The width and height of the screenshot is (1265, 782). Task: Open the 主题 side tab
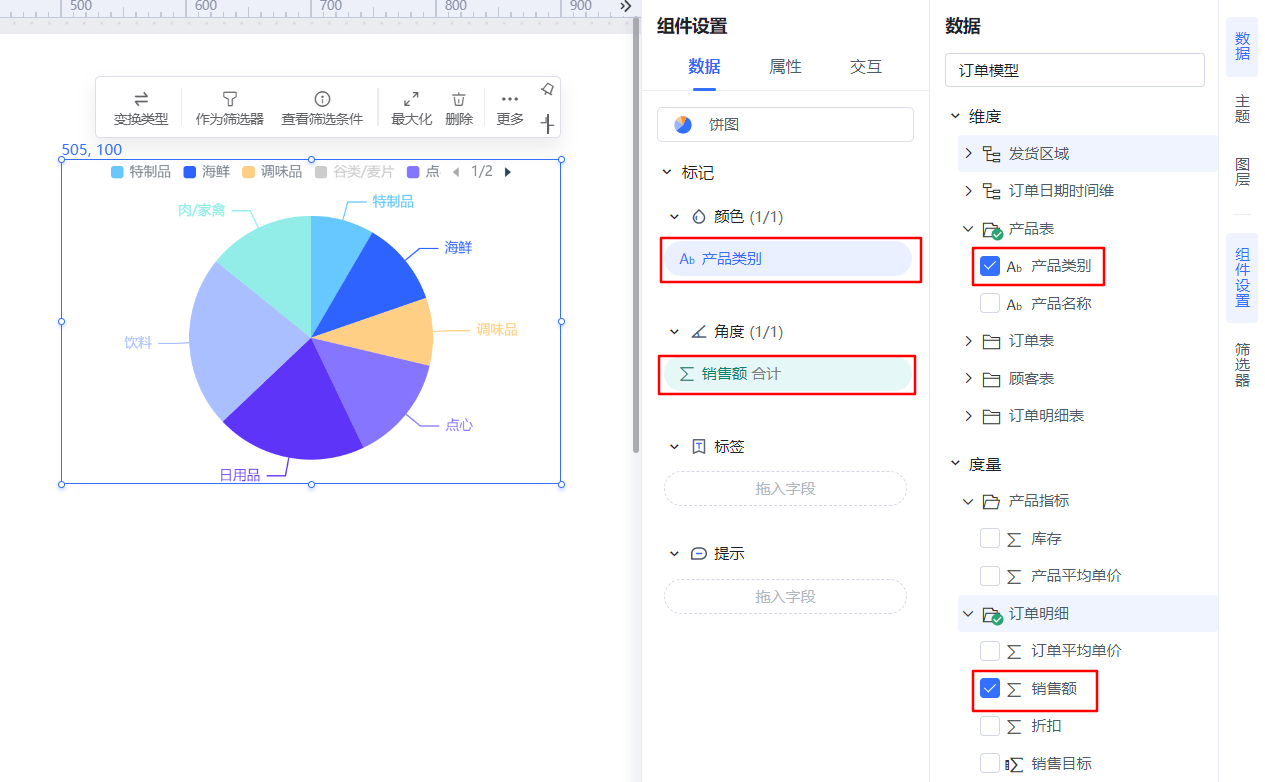point(1242,109)
